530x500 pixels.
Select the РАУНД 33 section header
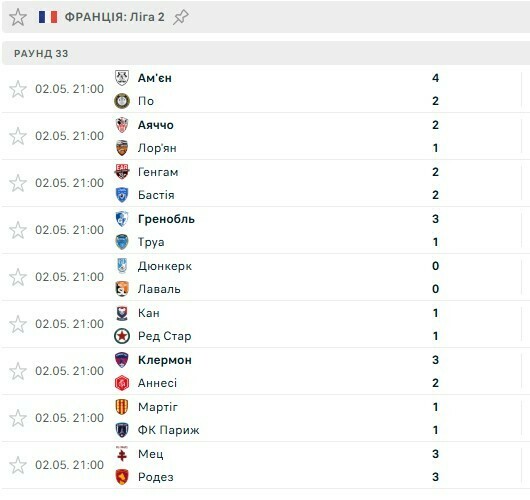click(41, 53)
